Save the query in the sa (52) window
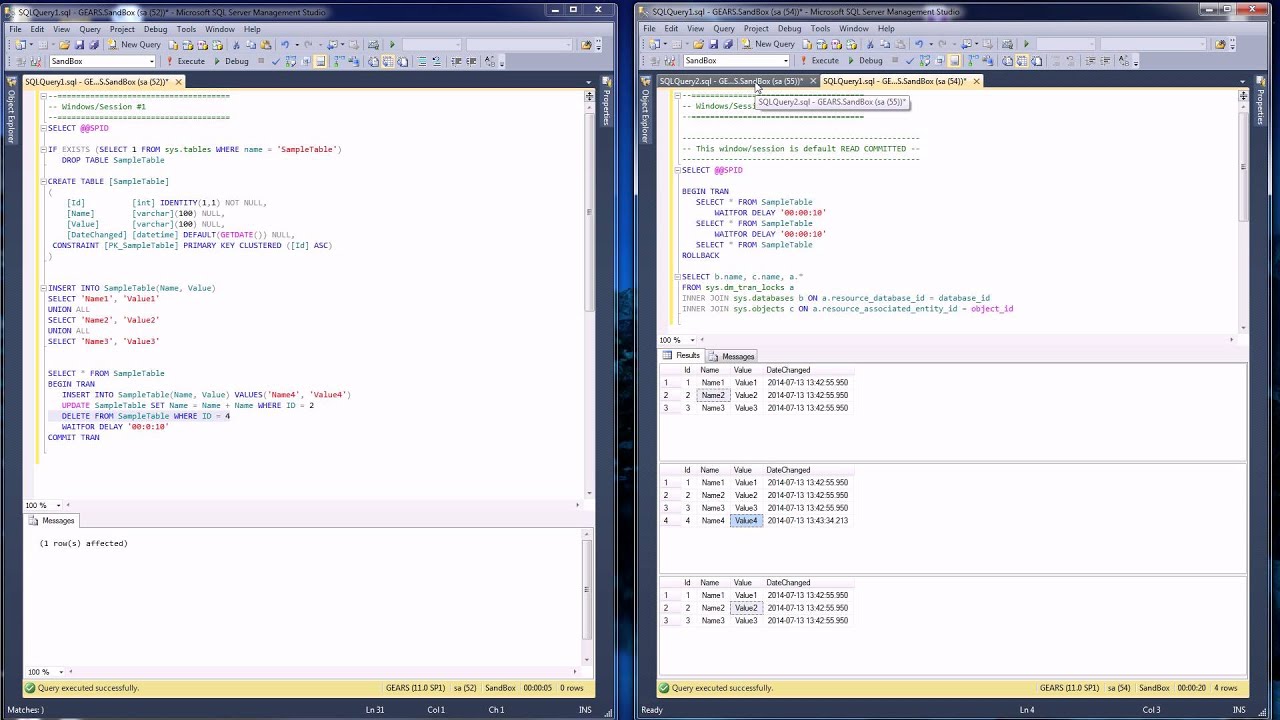The image size is (1280, 720). coord(80,44)
